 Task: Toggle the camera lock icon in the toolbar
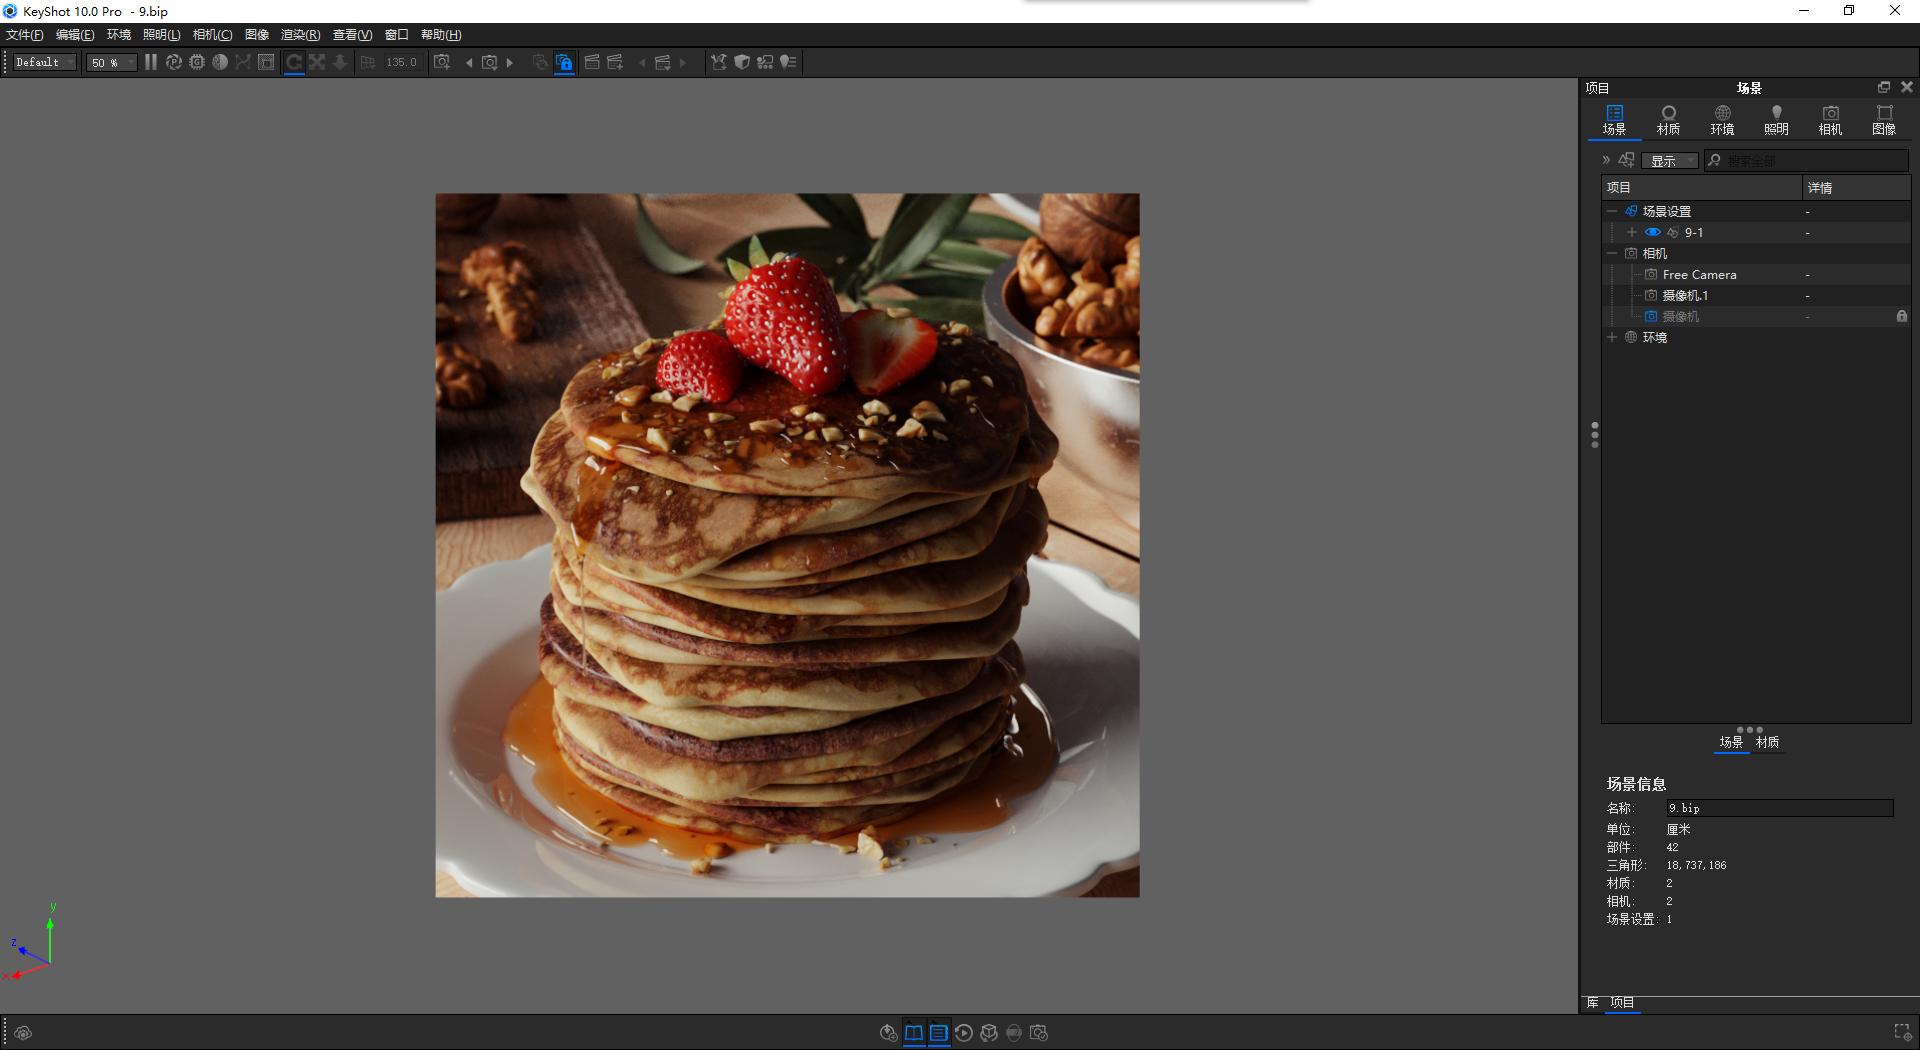[x=565, y=62]
